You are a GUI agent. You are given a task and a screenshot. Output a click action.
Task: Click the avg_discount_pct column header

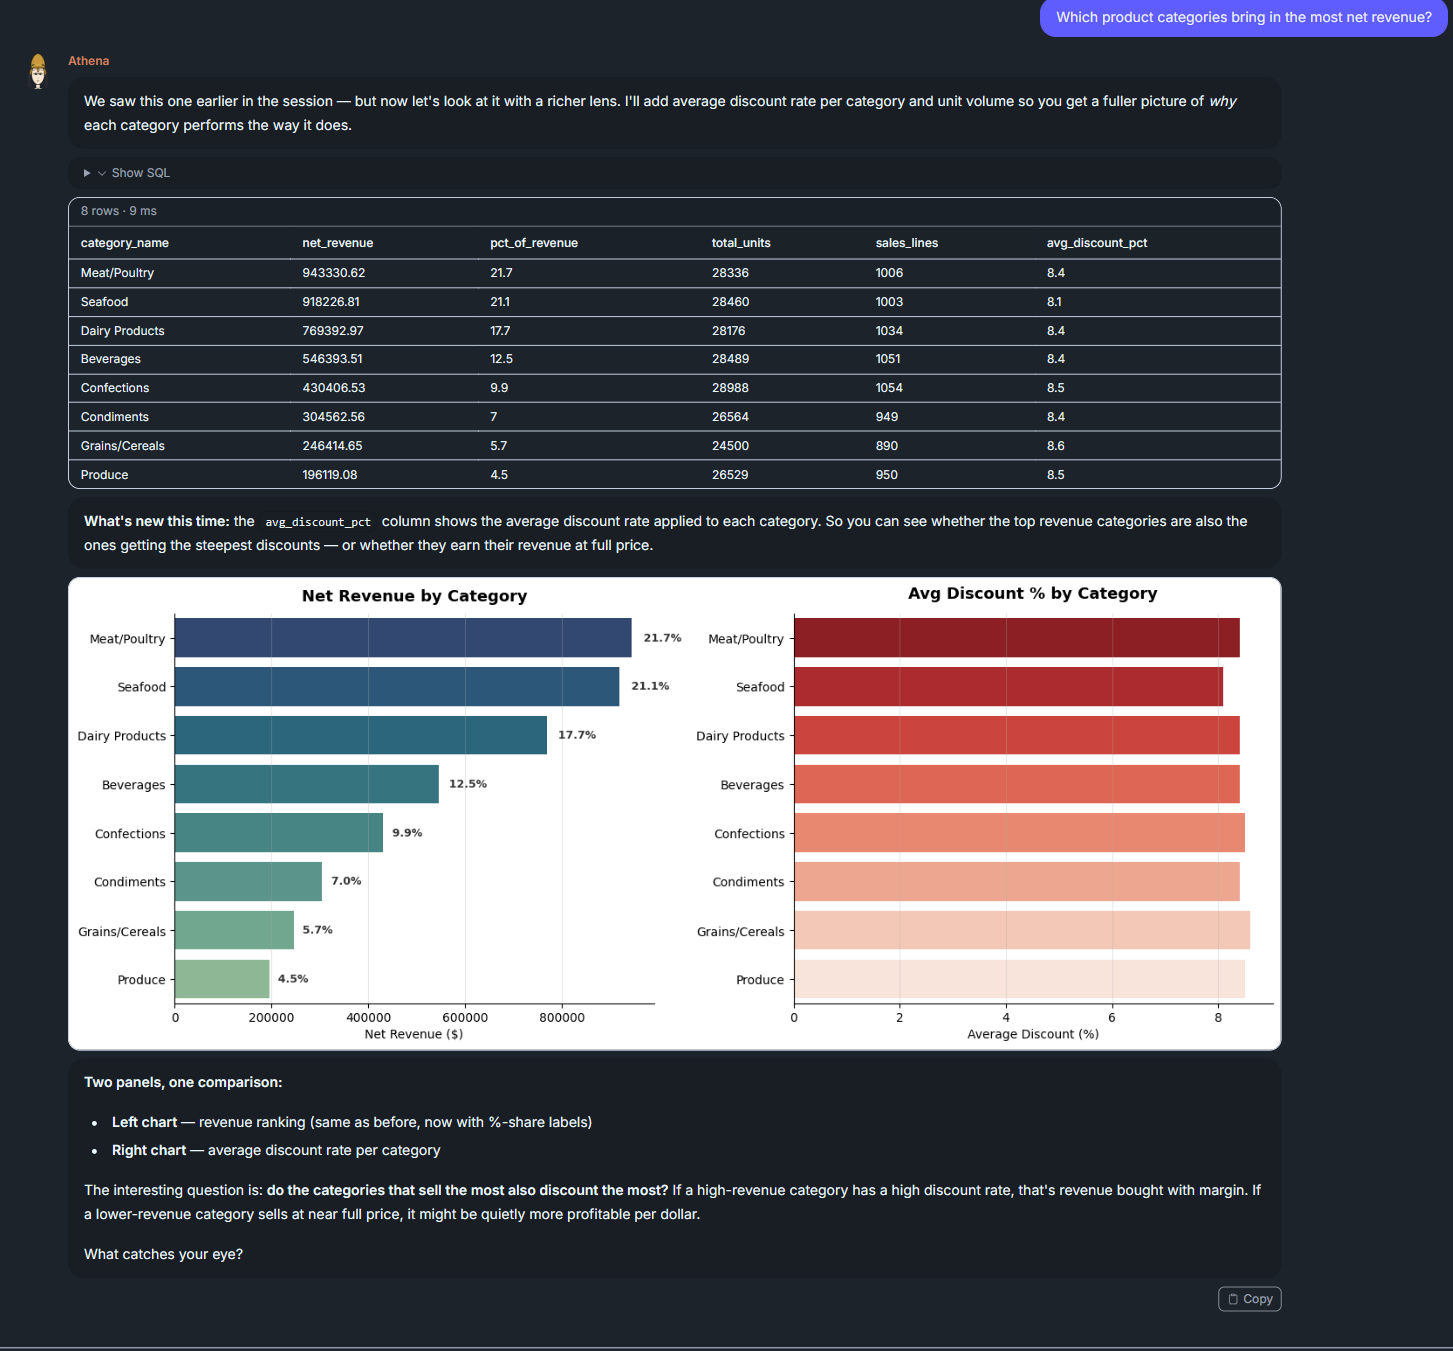tap(1097, 243)
